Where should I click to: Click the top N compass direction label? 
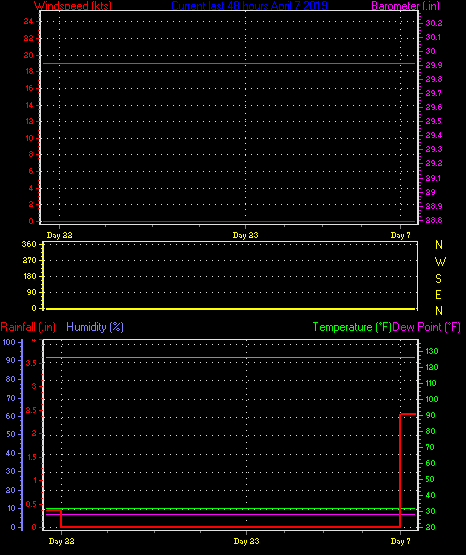click(439, 245)
